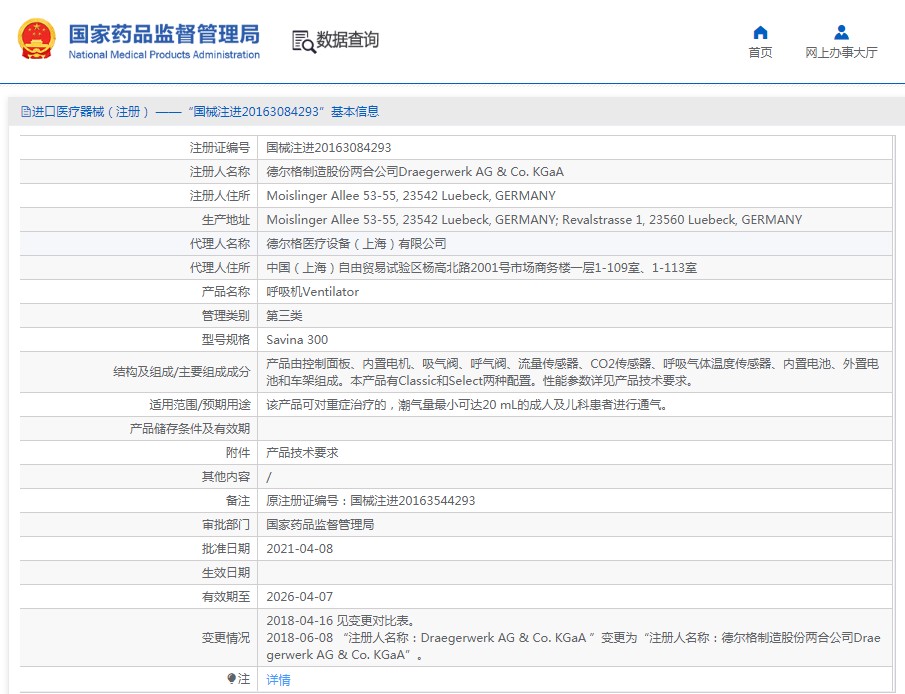
Task: Click the 网上办事大厅 label
Action: [841, 53]
